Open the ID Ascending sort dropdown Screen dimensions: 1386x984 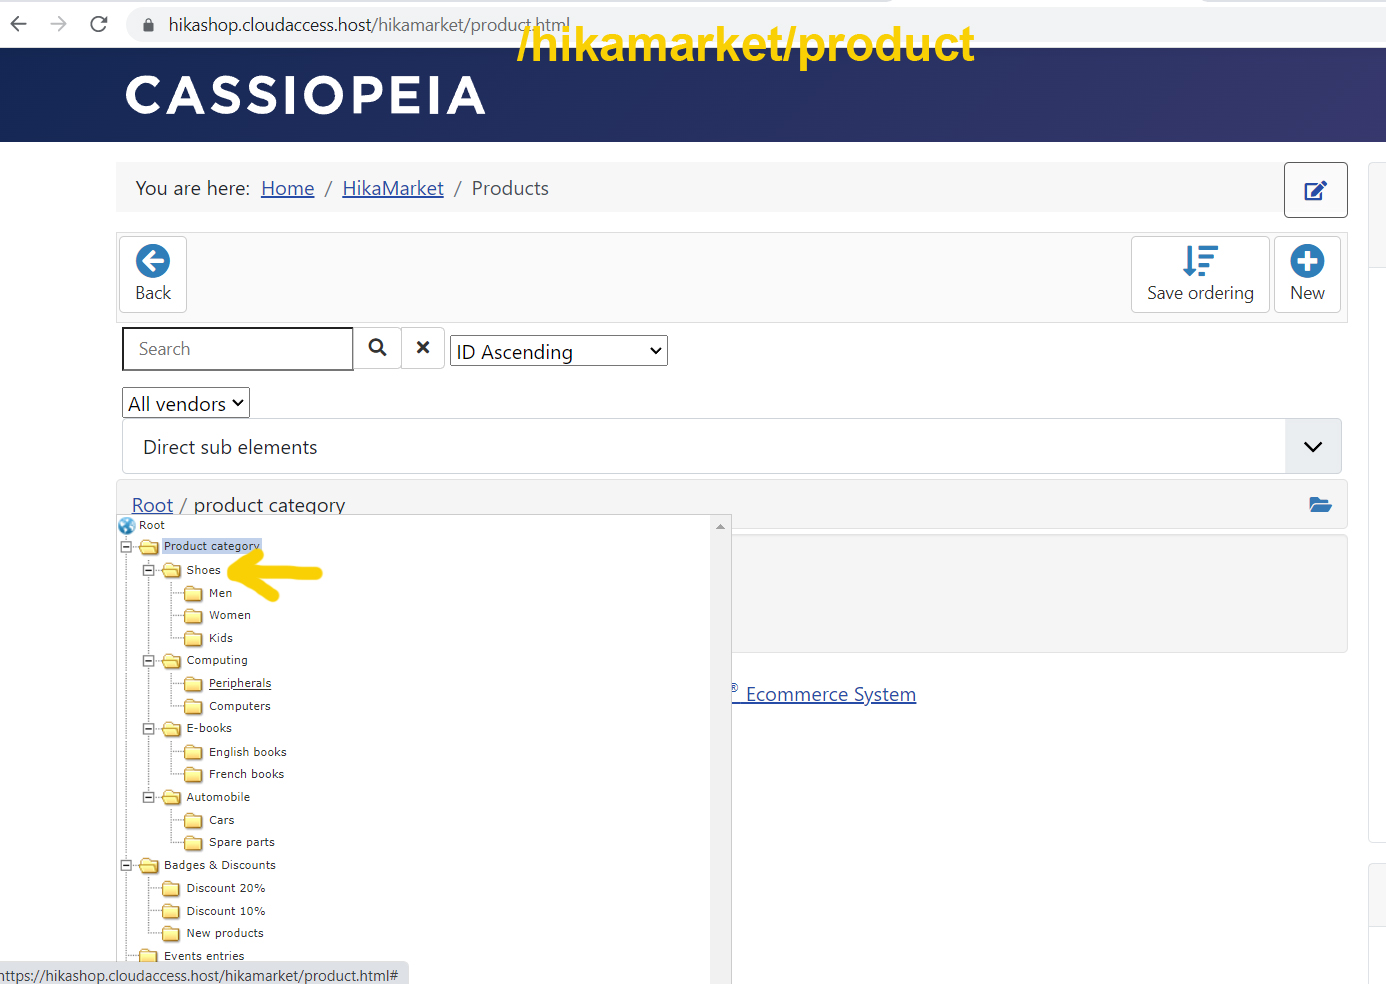point(558,351)
